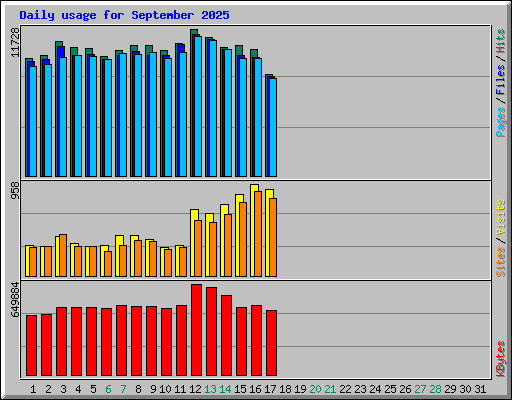The height and width of the screenshot is (400, 512).
Task: Click the day 31 axis label
Action: [480, 389]
